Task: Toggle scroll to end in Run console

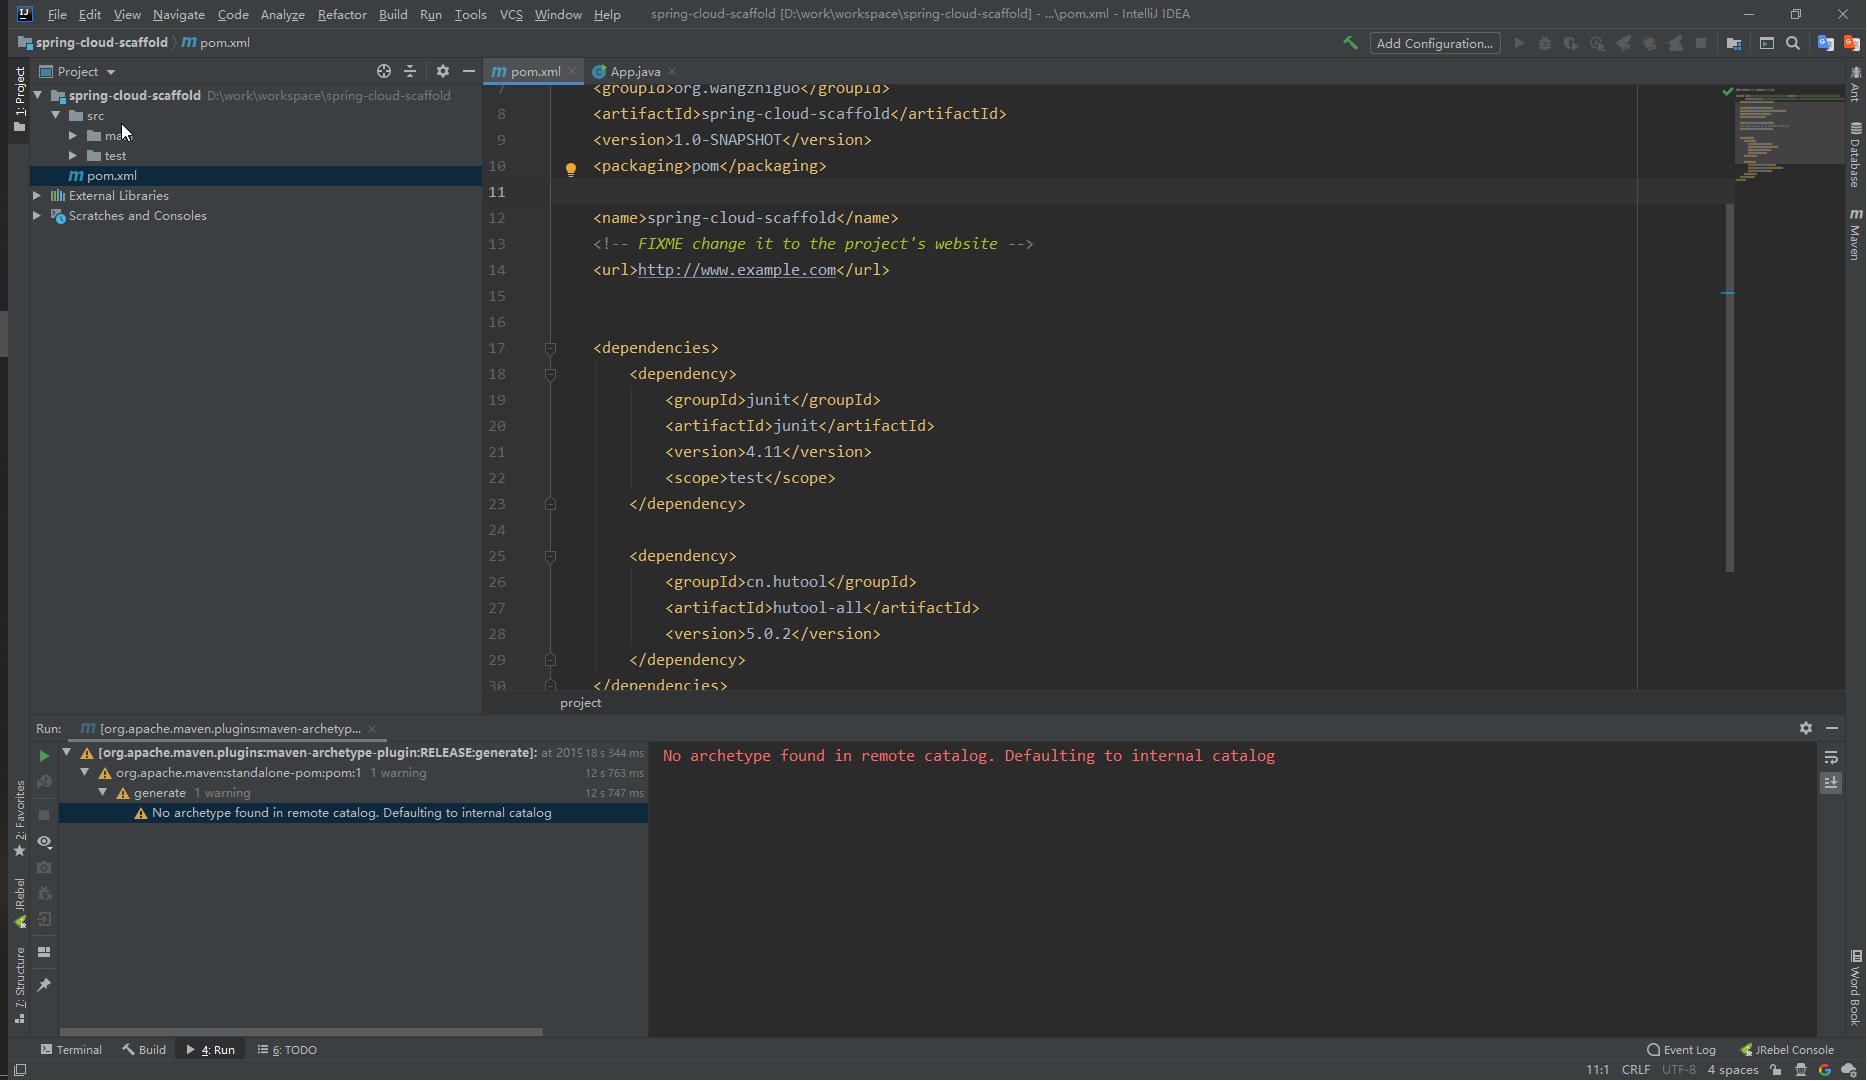Action: click(x=1831, y=783)
